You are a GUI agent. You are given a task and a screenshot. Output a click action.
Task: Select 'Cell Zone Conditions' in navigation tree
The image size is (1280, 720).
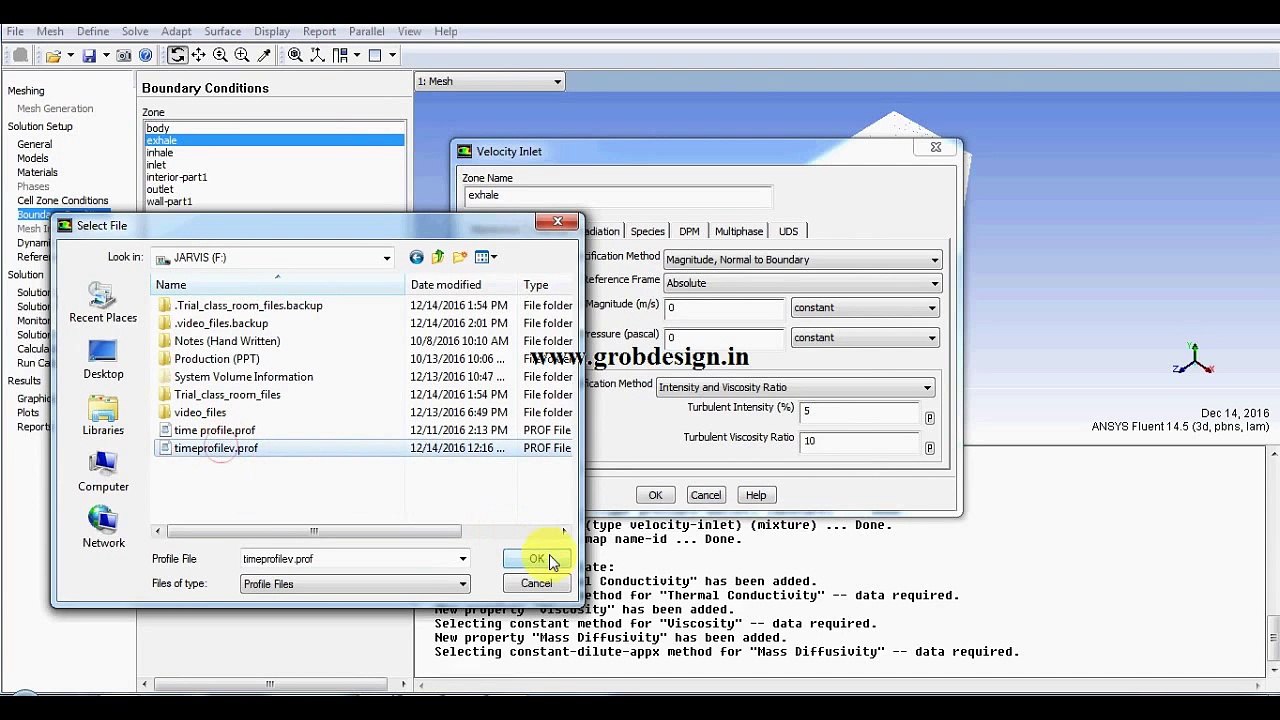click(62, 201)
